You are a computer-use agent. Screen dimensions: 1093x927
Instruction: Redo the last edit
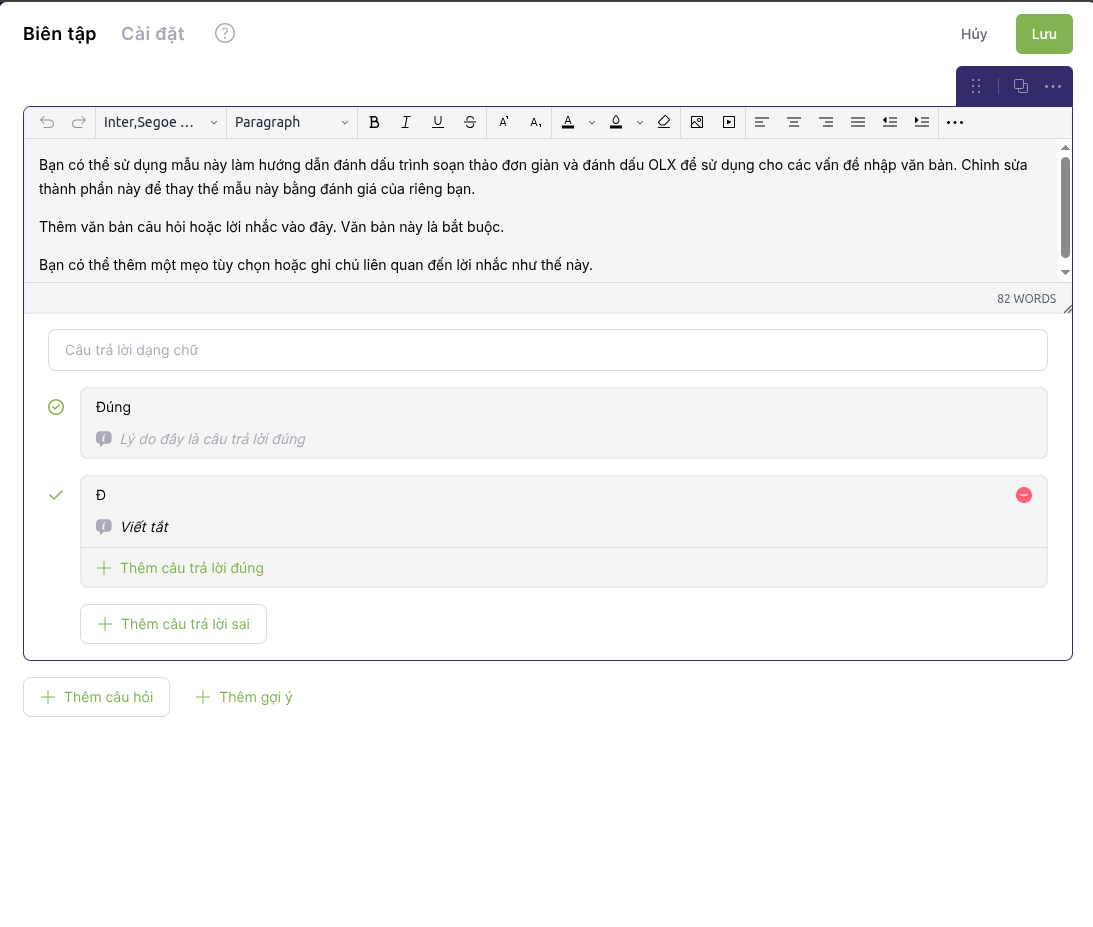click(x=79, y=123)
